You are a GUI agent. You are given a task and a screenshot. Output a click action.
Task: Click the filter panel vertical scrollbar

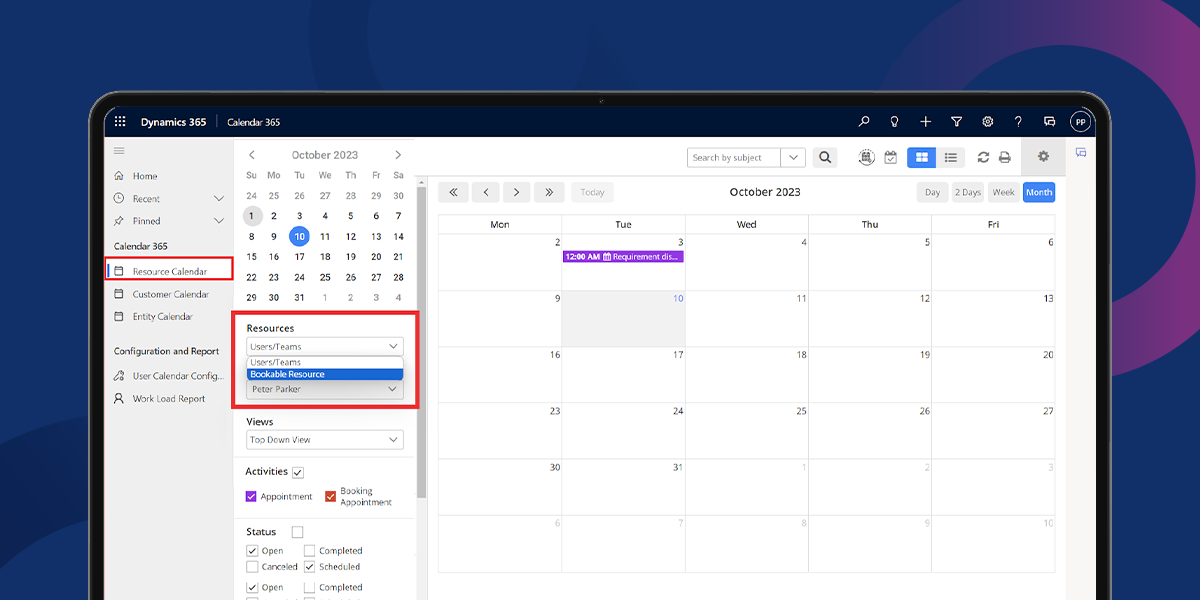click(422, 340)
